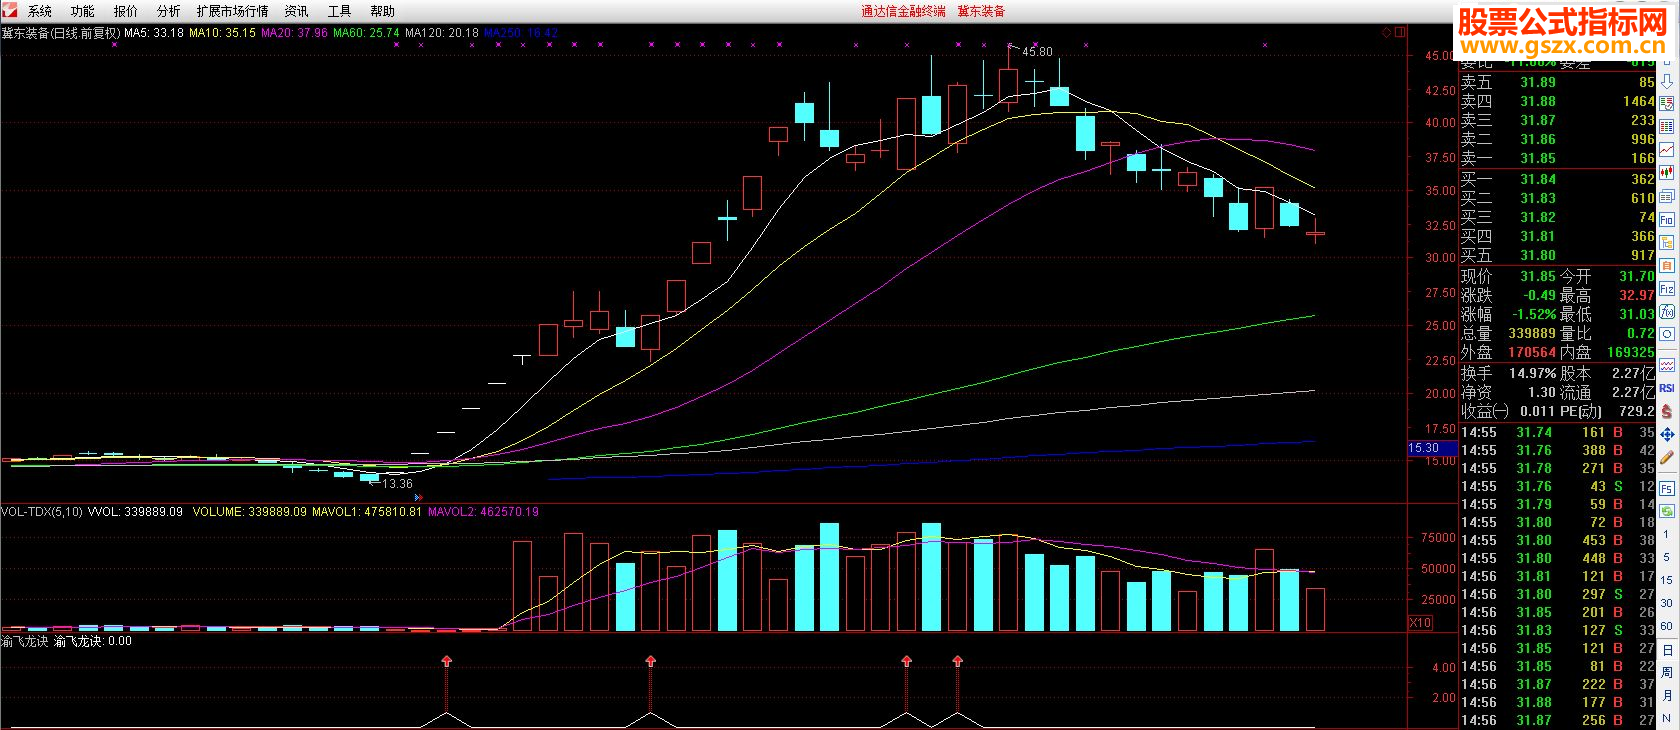The image size is (1680, 730).
Task: Open the 功能 menu
Action: click(x=83, y=11)
